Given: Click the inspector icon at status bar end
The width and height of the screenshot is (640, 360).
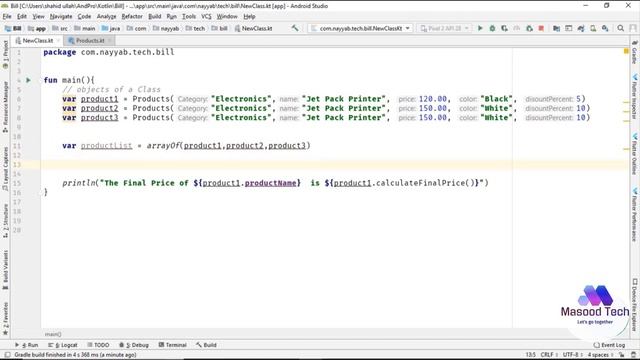Looking at the screenshot, I should tap(633, 355).
